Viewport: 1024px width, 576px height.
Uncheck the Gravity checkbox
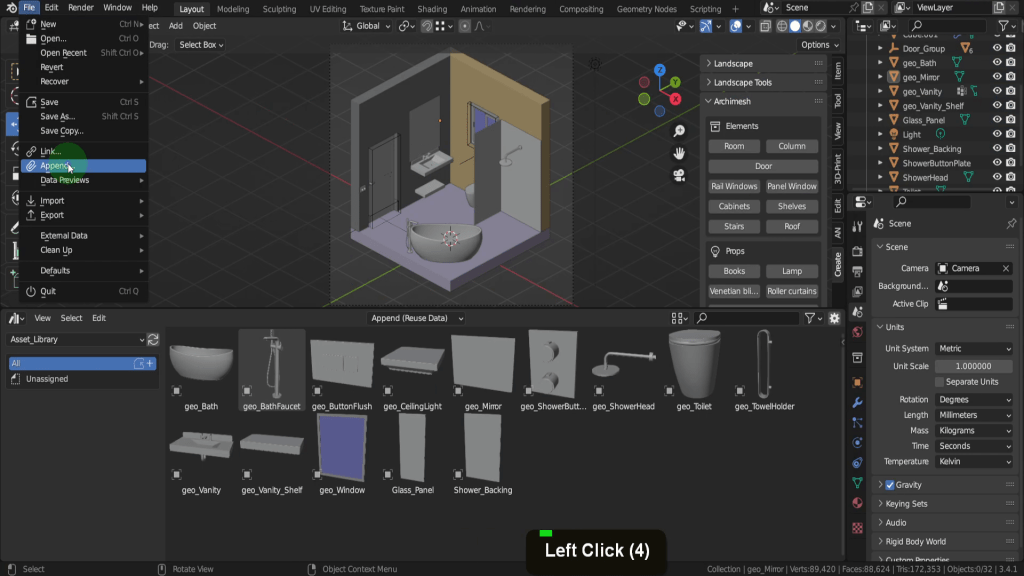pyautogui.click(x=890, y=485)
